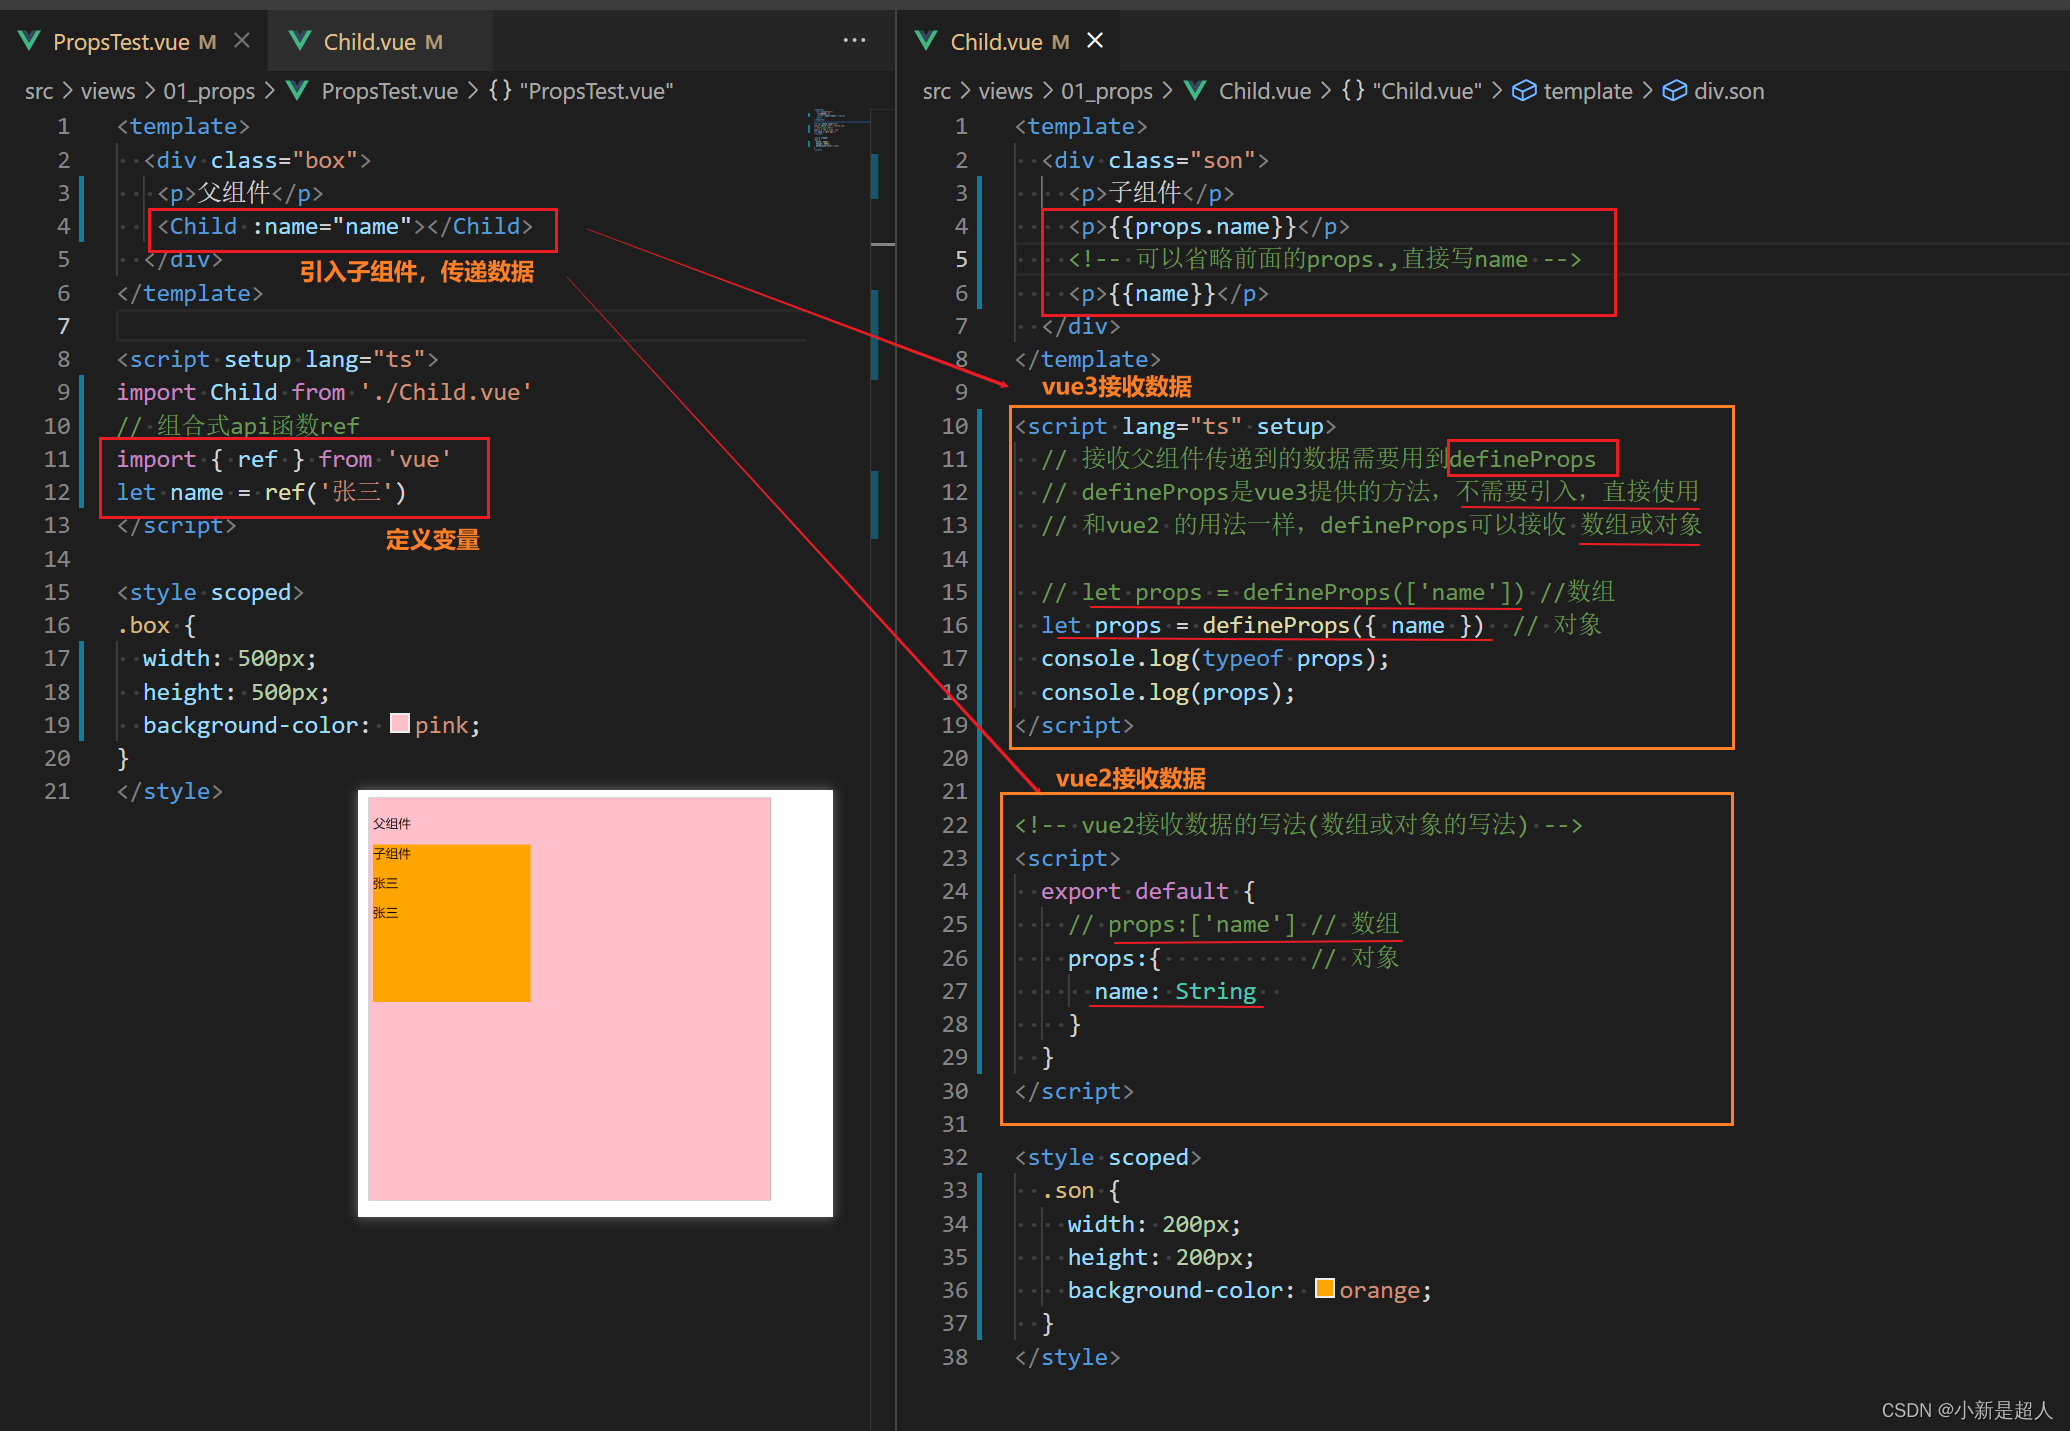Select the right pane Child.vue tab
2070x1431 pixels.
point(1009,41)
